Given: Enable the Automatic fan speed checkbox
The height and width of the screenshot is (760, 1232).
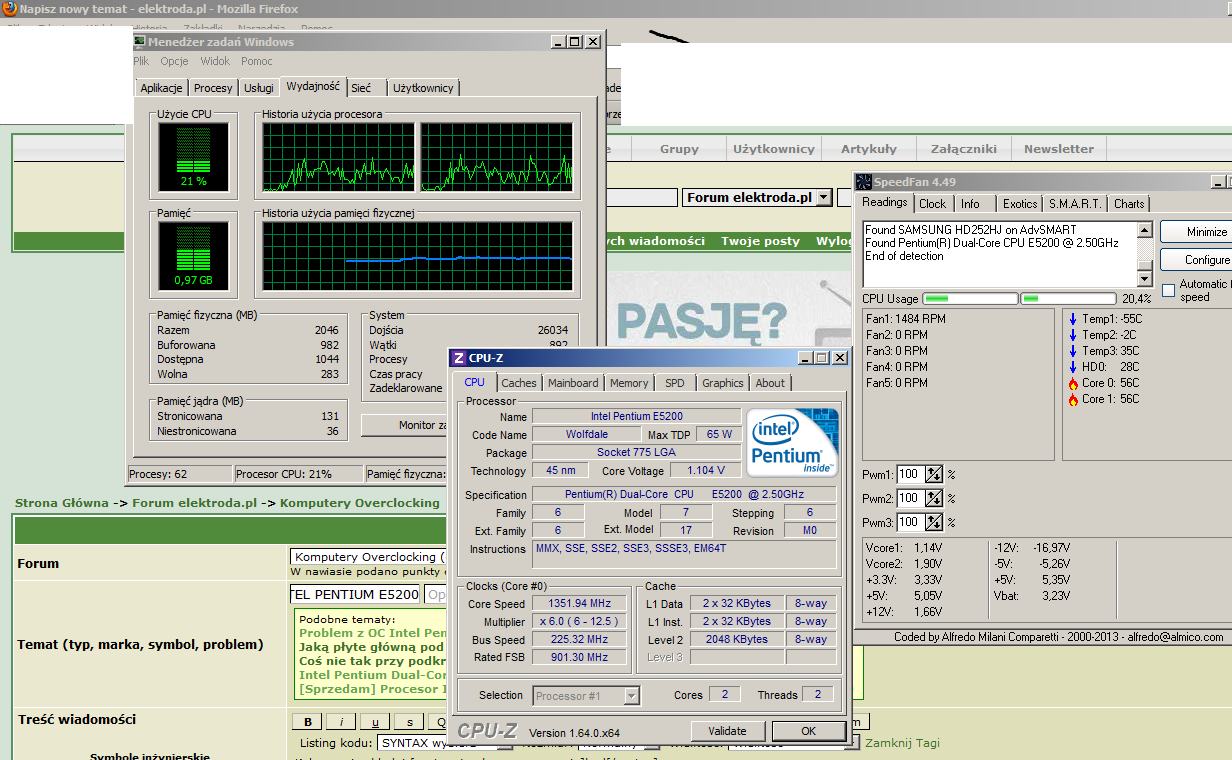Looking at the screenshot, I should point(1169,290).
